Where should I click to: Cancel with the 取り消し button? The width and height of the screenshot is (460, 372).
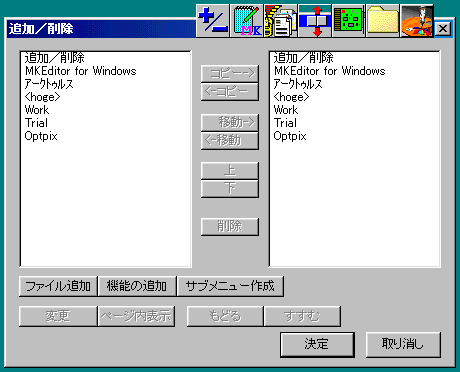click(403, 344)
